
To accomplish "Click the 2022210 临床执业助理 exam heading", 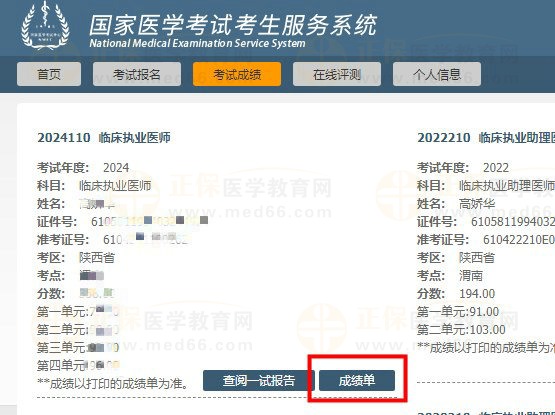I will [x=486, y=137].
